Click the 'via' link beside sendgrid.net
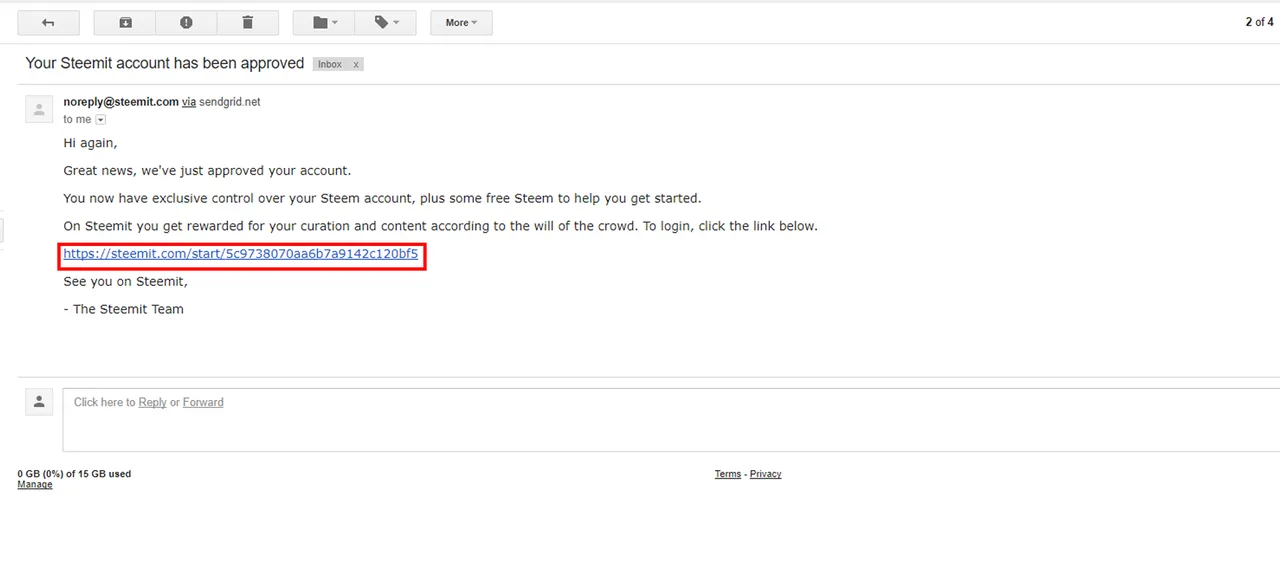This screenshot has height=576, width=1280. [189, 102]
